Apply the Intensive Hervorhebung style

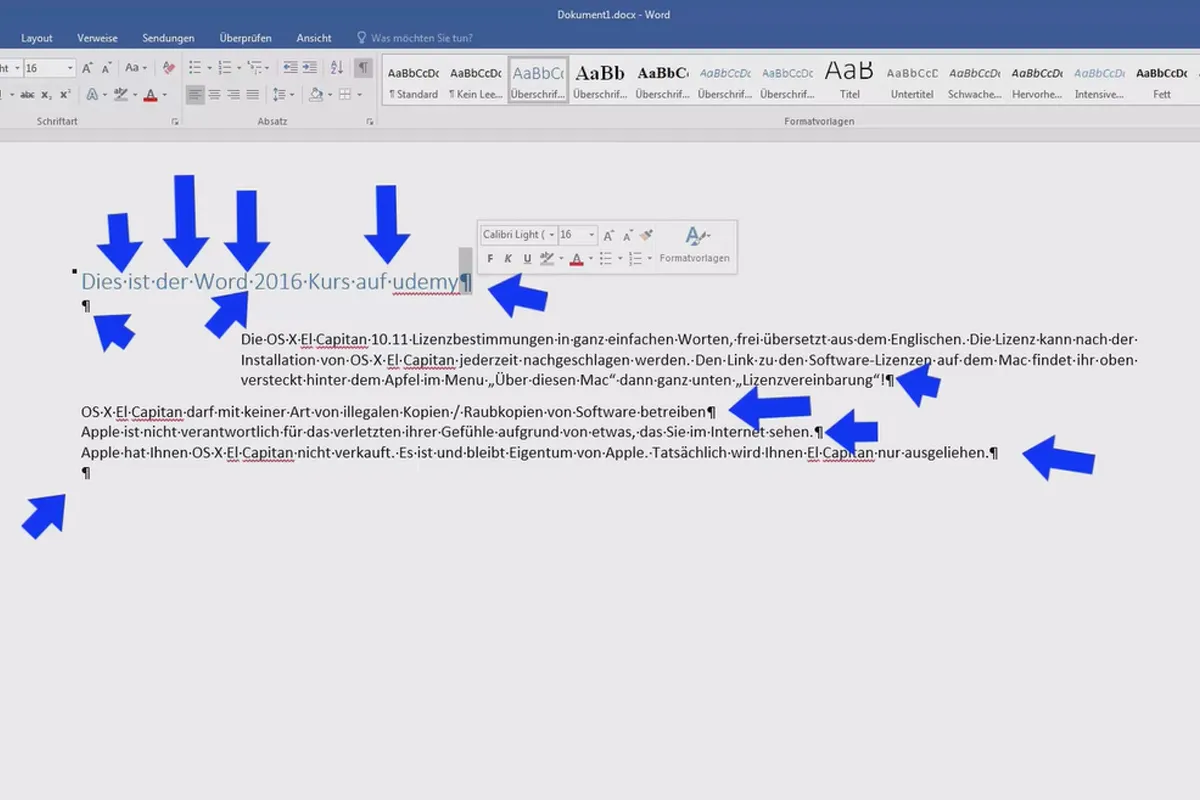coord(1099,80)
